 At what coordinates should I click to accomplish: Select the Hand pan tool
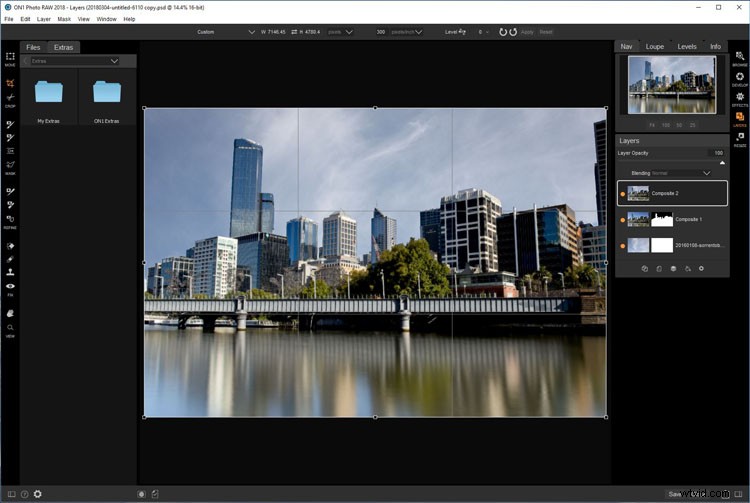(10, 314)
